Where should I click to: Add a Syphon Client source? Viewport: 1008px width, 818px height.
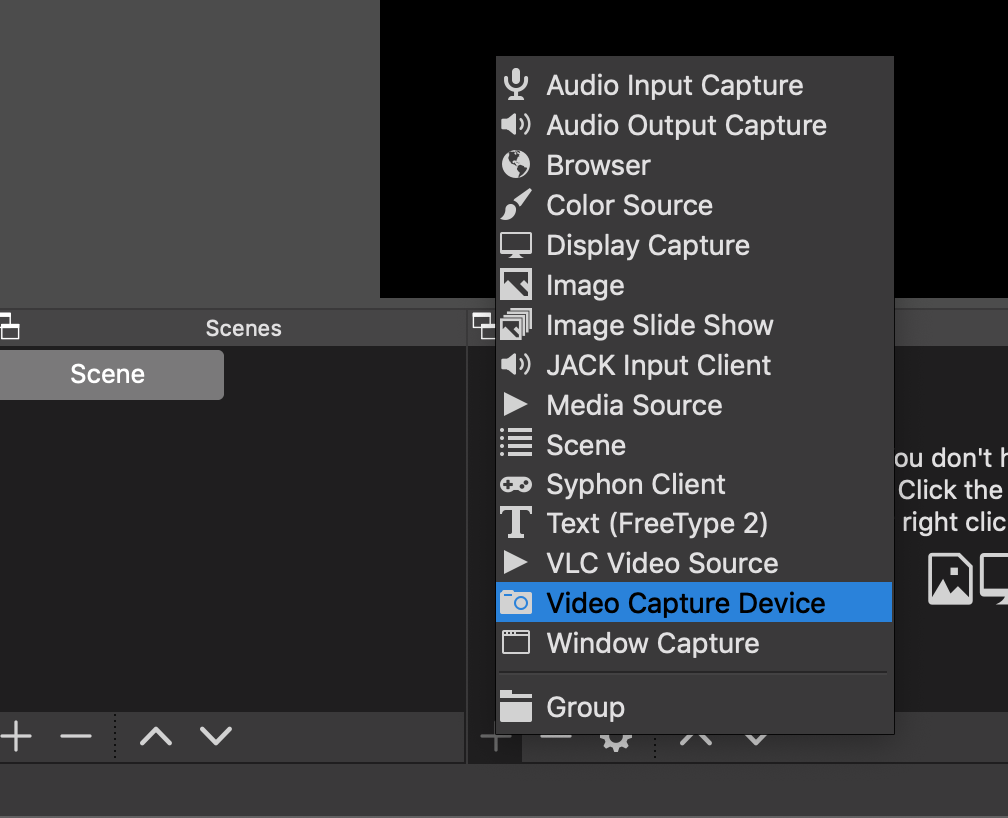point(635,484)
